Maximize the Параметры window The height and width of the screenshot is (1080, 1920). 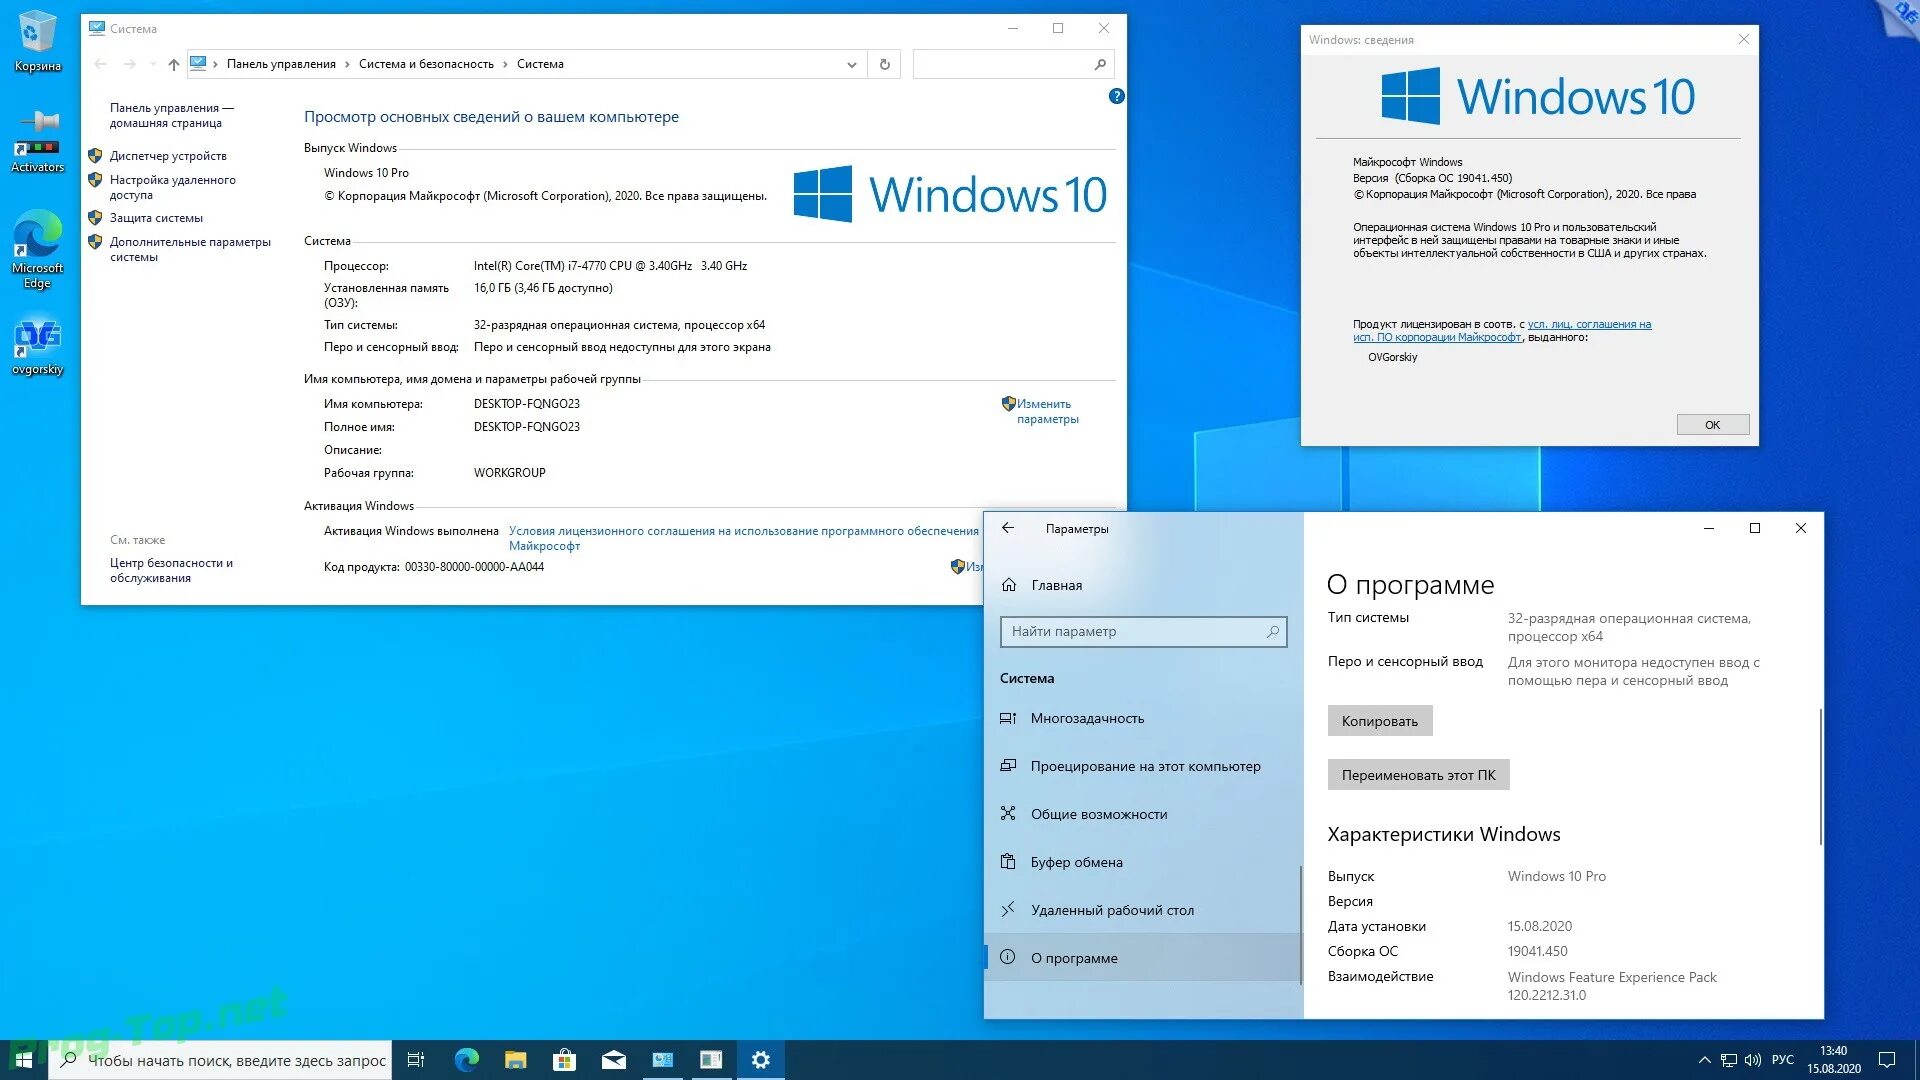coord(1754,528)
